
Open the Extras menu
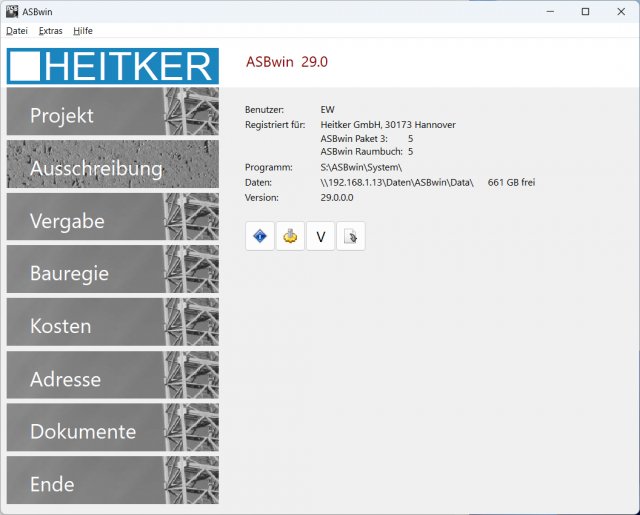pyautogui.click(x=50, y=31)
